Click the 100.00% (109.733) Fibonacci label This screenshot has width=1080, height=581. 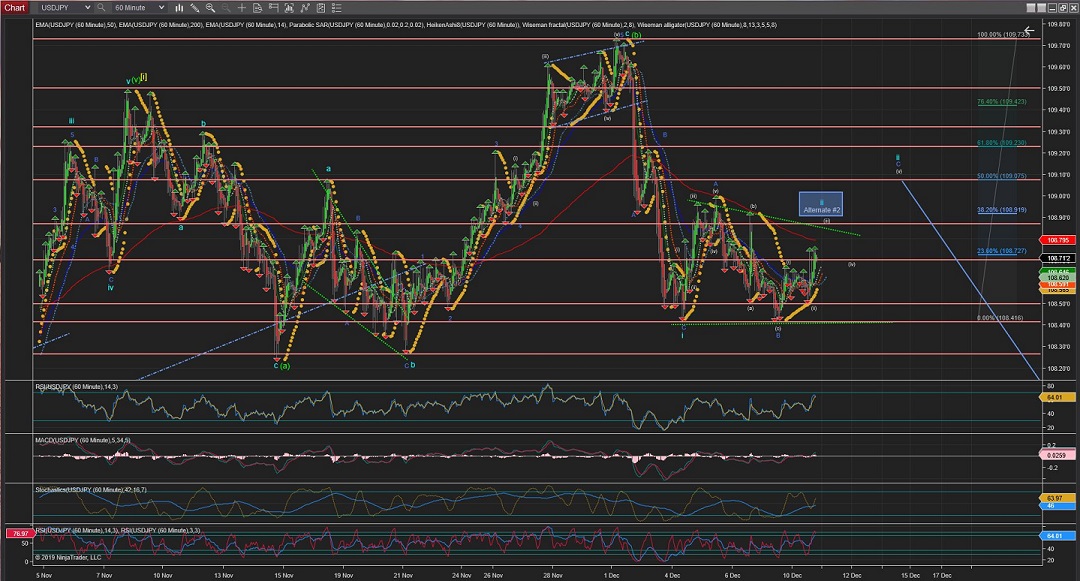1004,34
